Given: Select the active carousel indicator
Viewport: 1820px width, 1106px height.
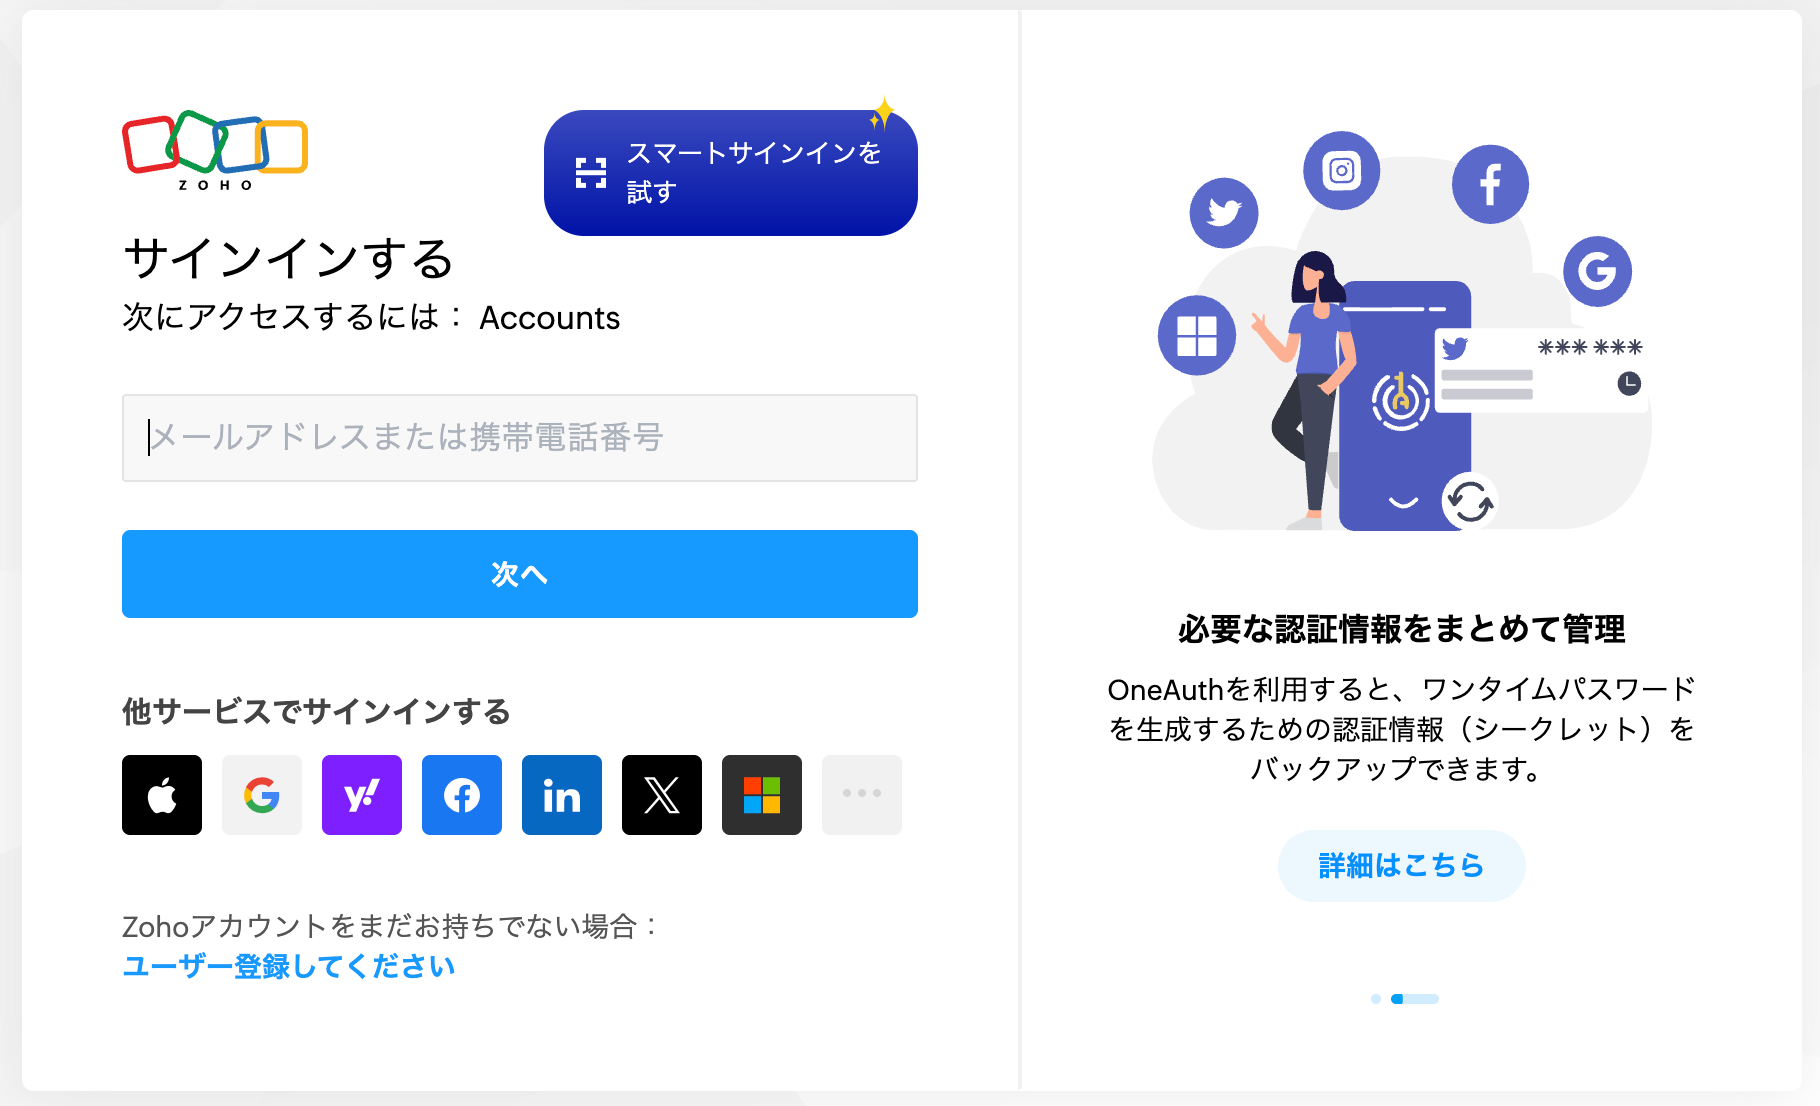Looking at the screenshot, I should pos(1415,999).
